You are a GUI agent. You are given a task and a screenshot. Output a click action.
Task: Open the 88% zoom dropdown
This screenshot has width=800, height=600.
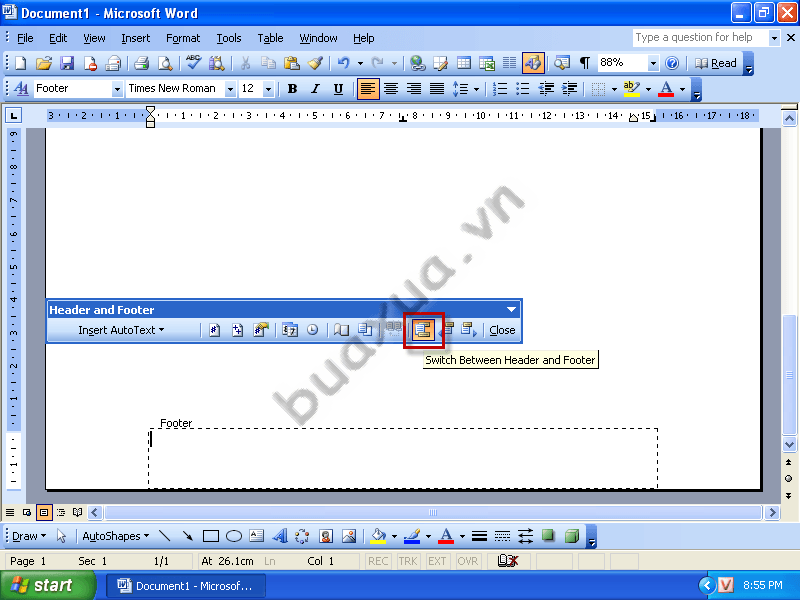coord(653,63)
